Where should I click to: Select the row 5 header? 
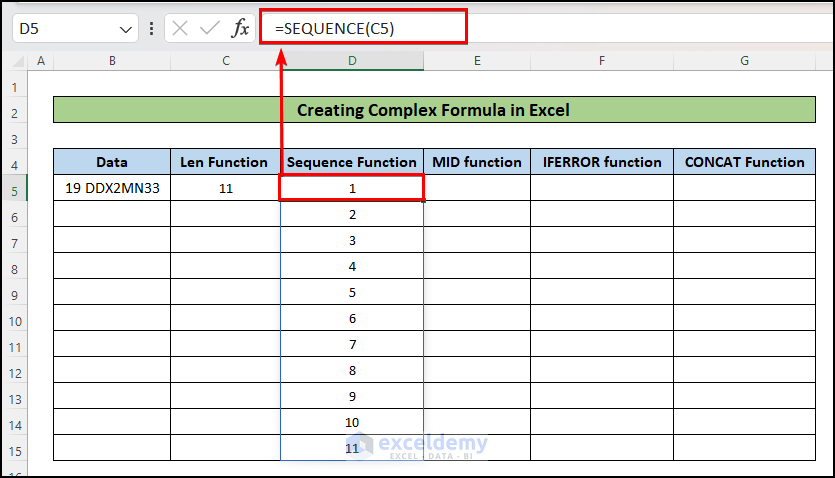(15, 188)
